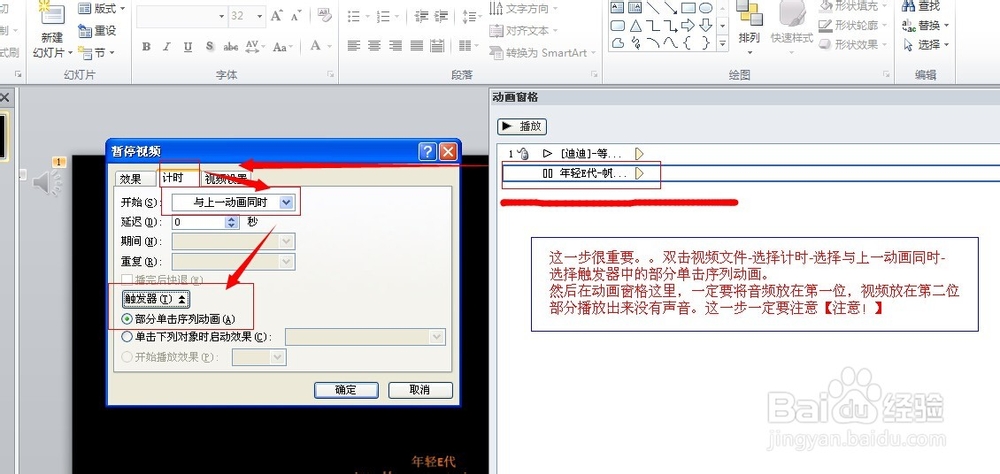
Task: Click the delay spinner arrows
Action: tap(232, 223)
